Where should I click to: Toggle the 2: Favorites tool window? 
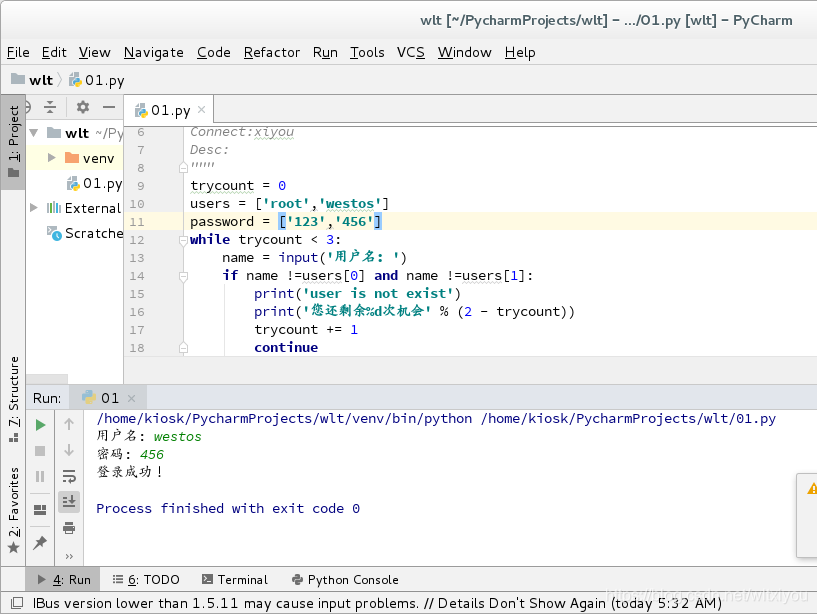tap(13, 511)
